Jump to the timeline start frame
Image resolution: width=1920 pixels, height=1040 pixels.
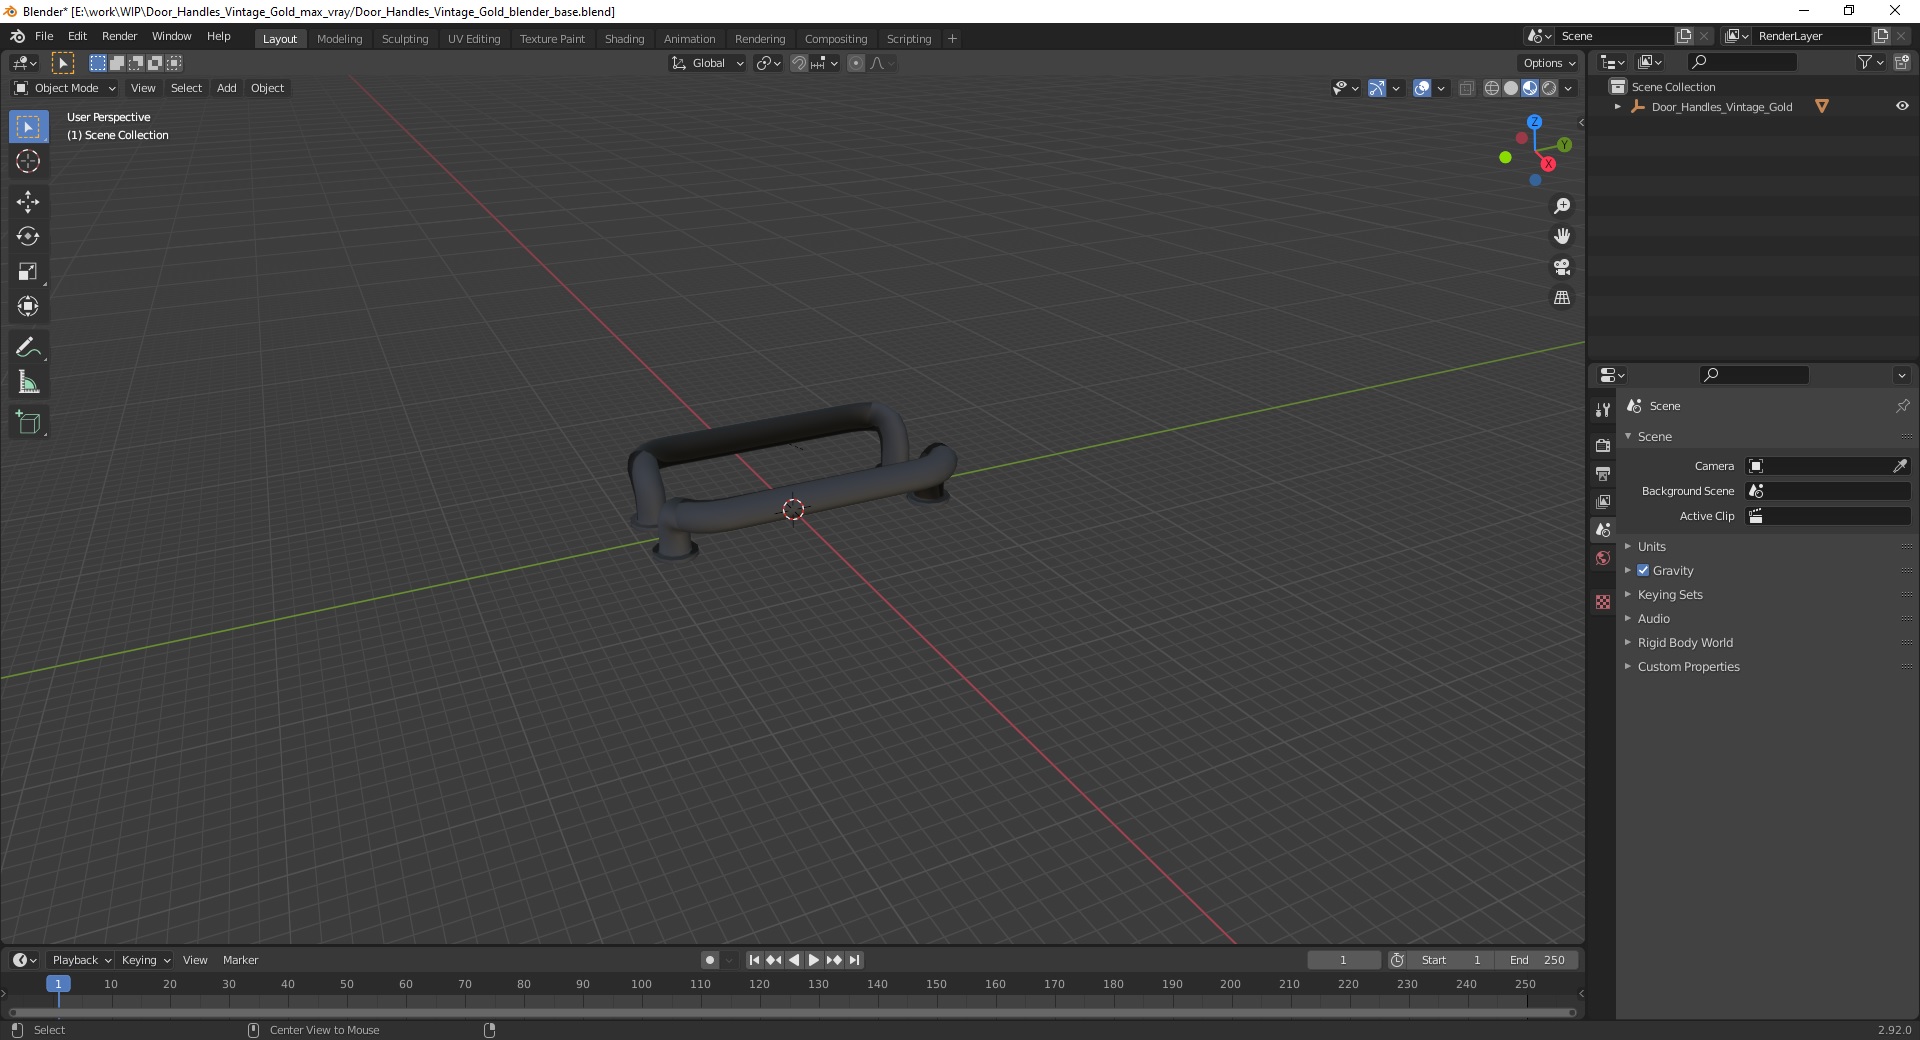755,960
